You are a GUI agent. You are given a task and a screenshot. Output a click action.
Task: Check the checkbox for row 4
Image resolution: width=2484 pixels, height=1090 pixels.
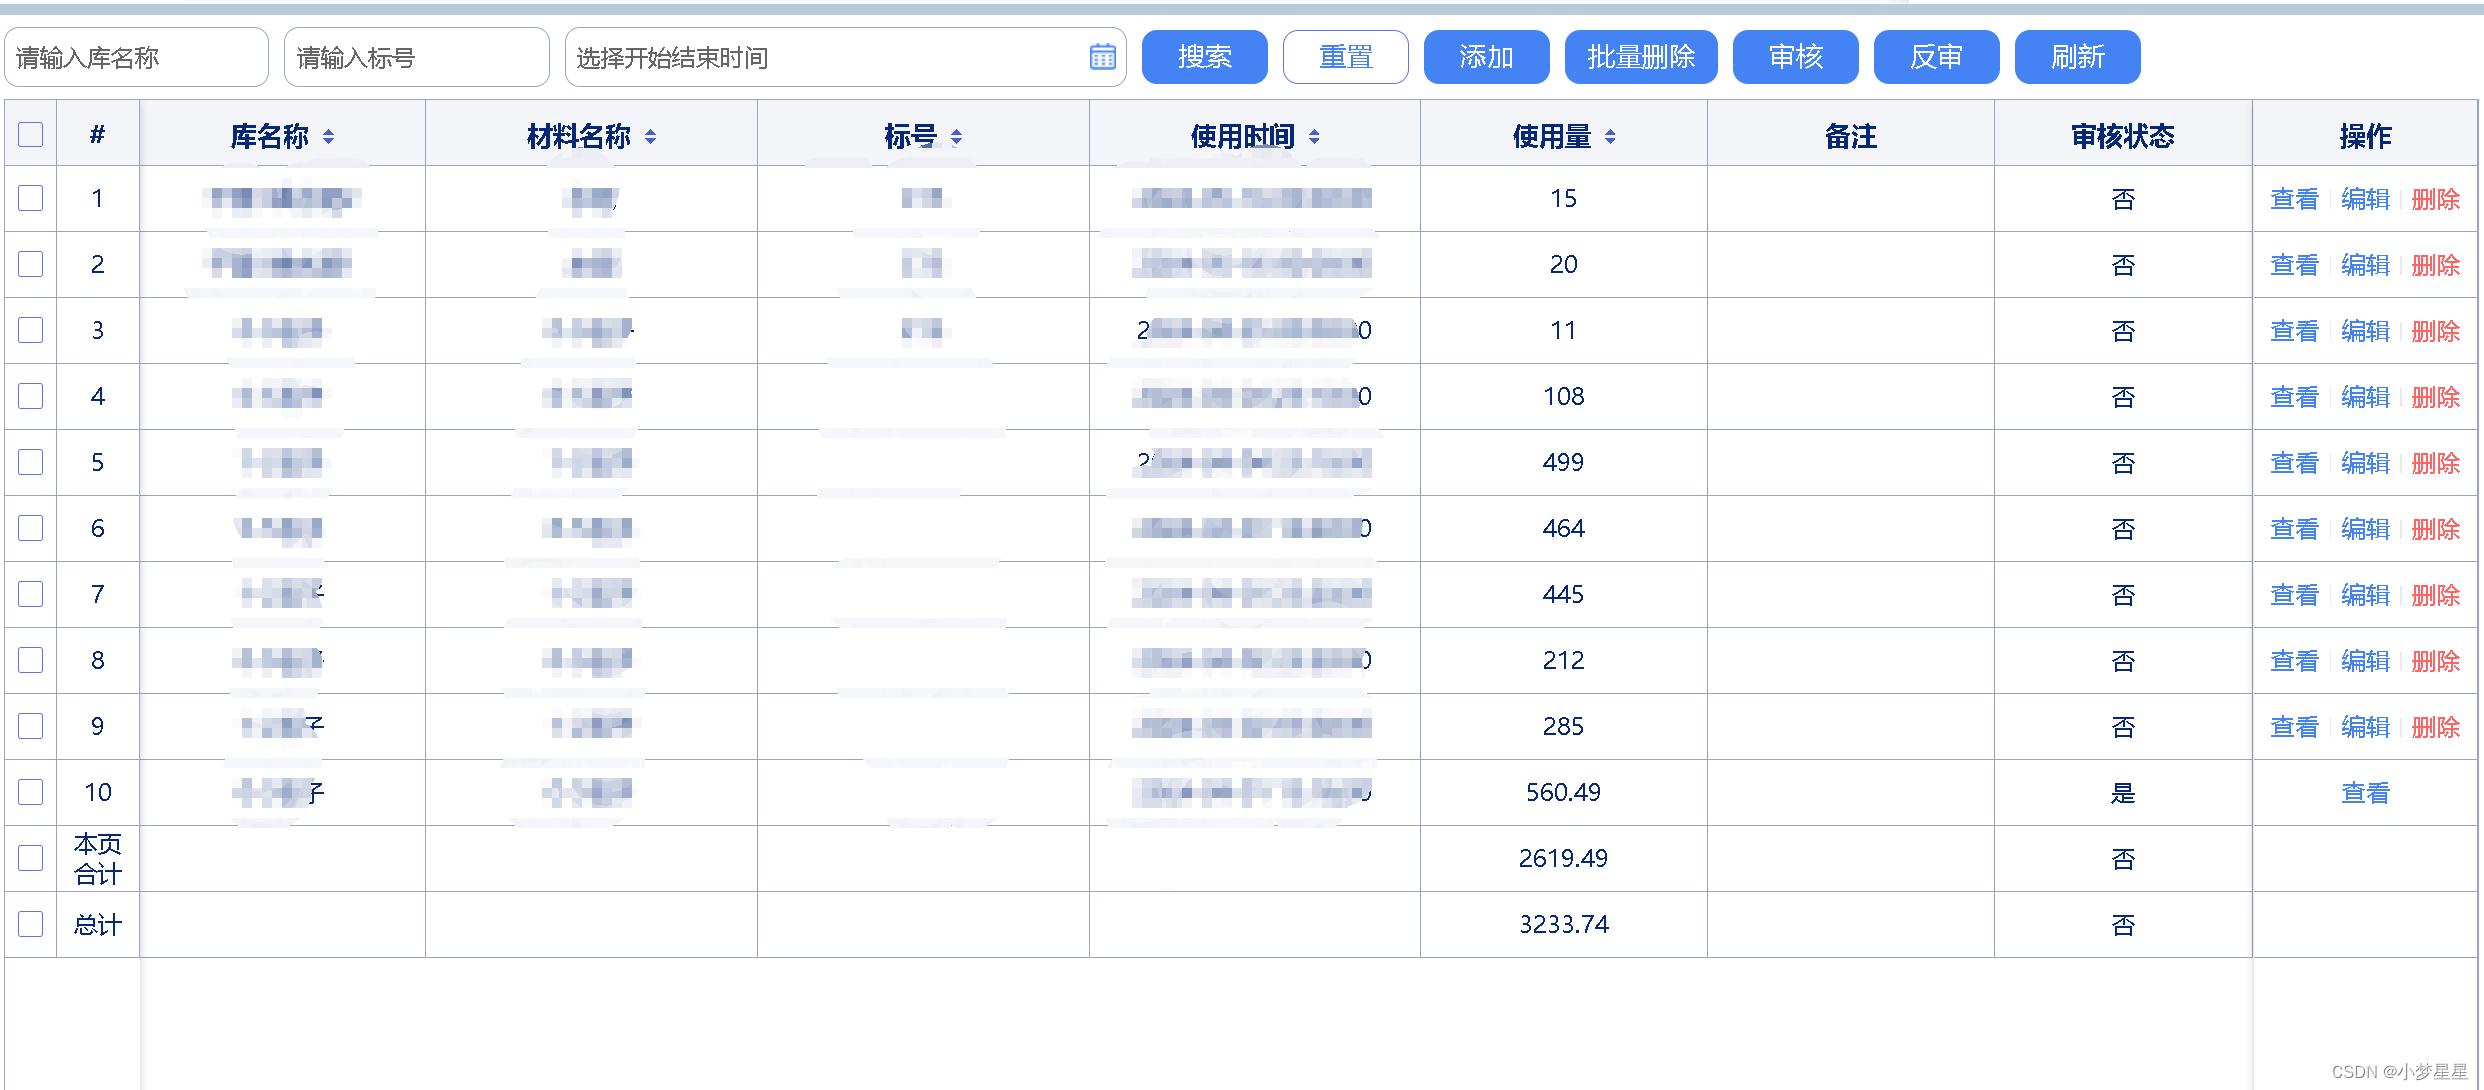pyautogui.click(x=31, y=396)
